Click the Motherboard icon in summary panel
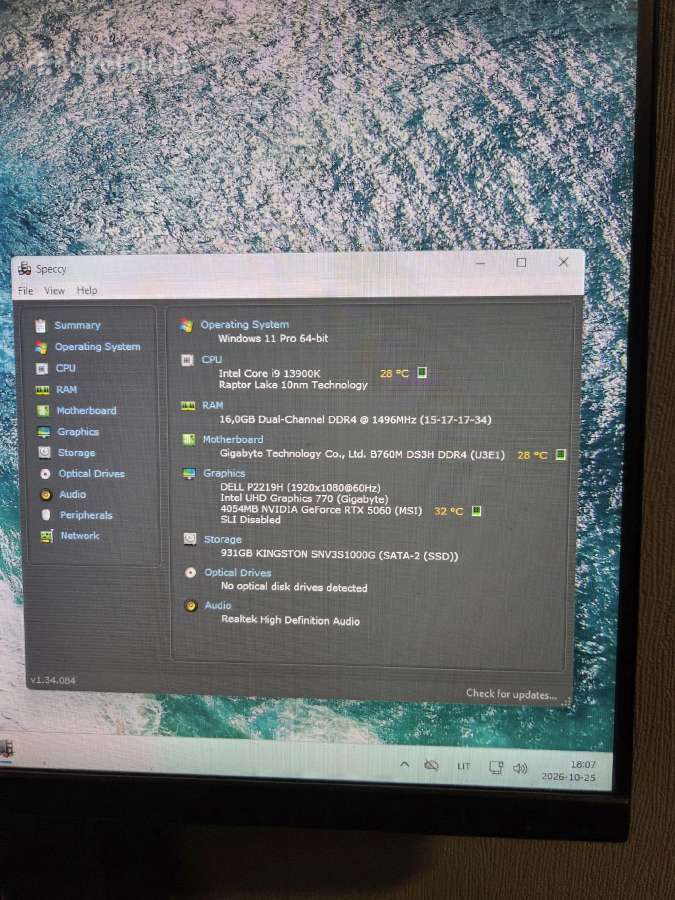 (x=188, y=440)
